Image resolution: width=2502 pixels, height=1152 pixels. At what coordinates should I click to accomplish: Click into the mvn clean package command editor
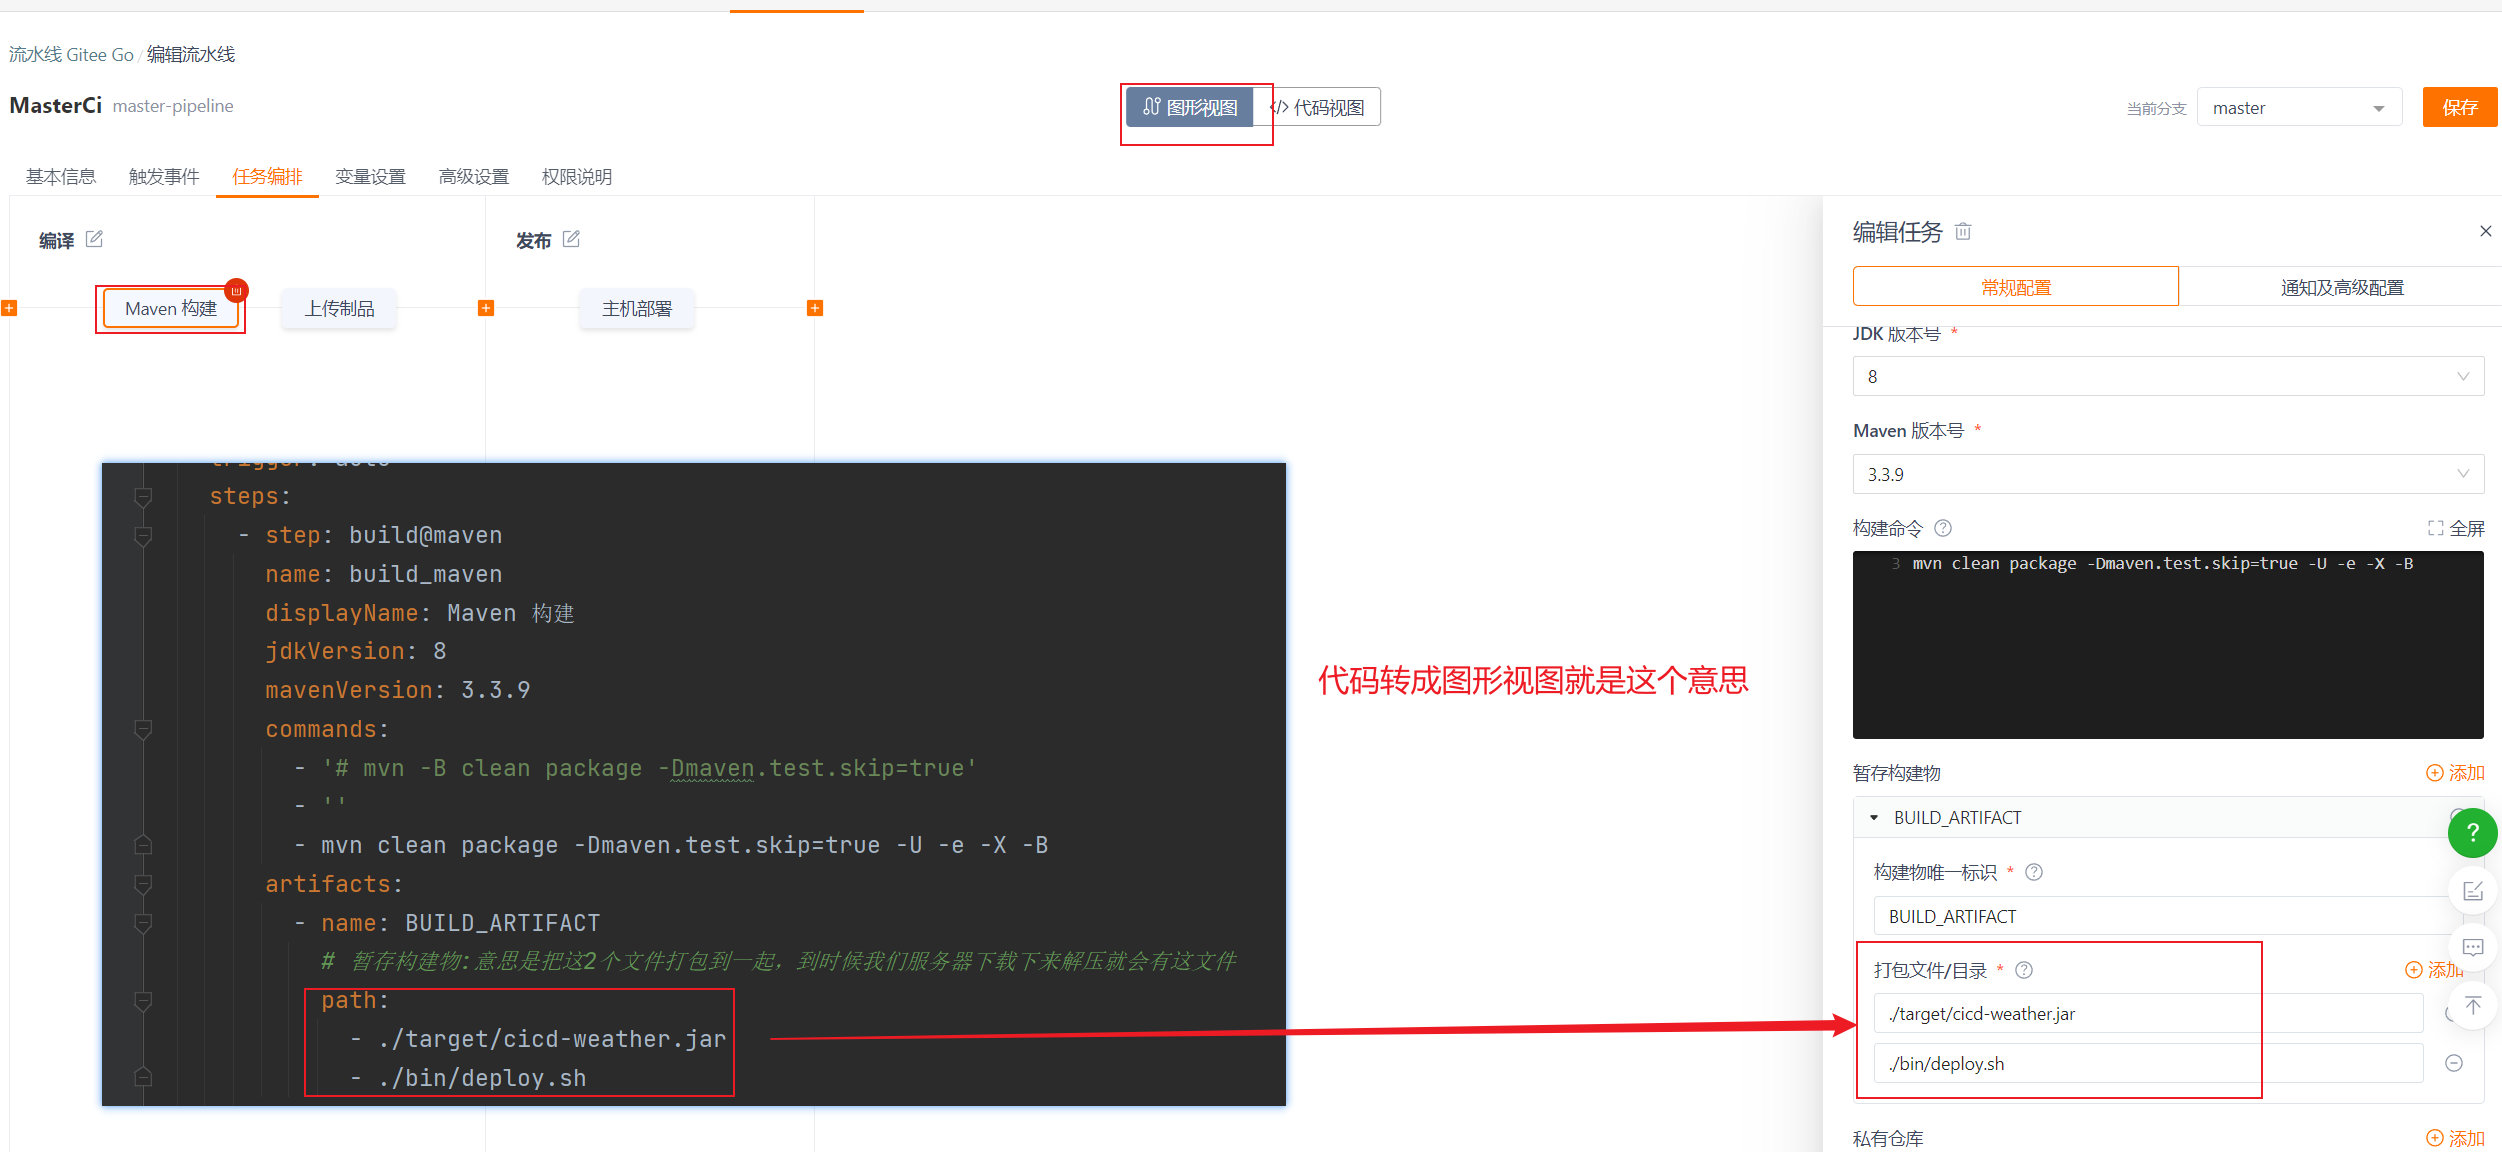[2168, 645]
